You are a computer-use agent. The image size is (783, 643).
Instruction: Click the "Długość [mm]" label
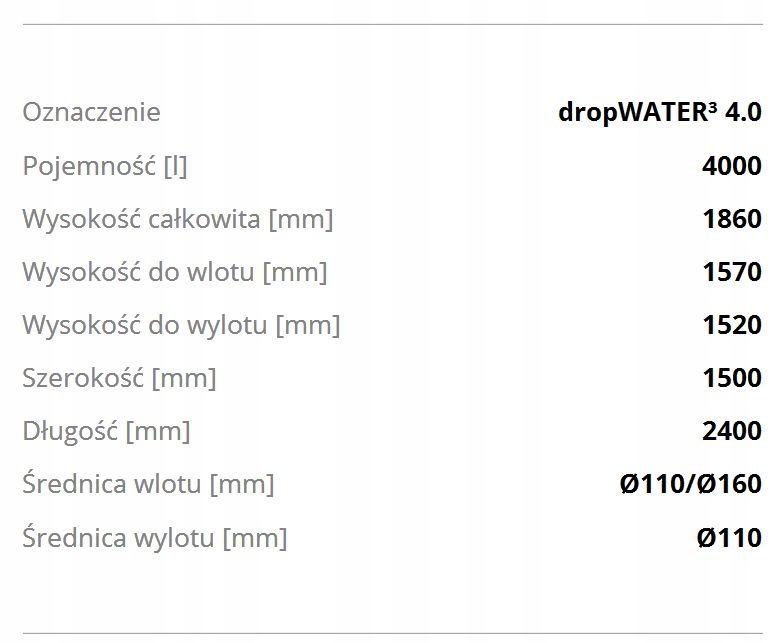click(x=106, y=431)
